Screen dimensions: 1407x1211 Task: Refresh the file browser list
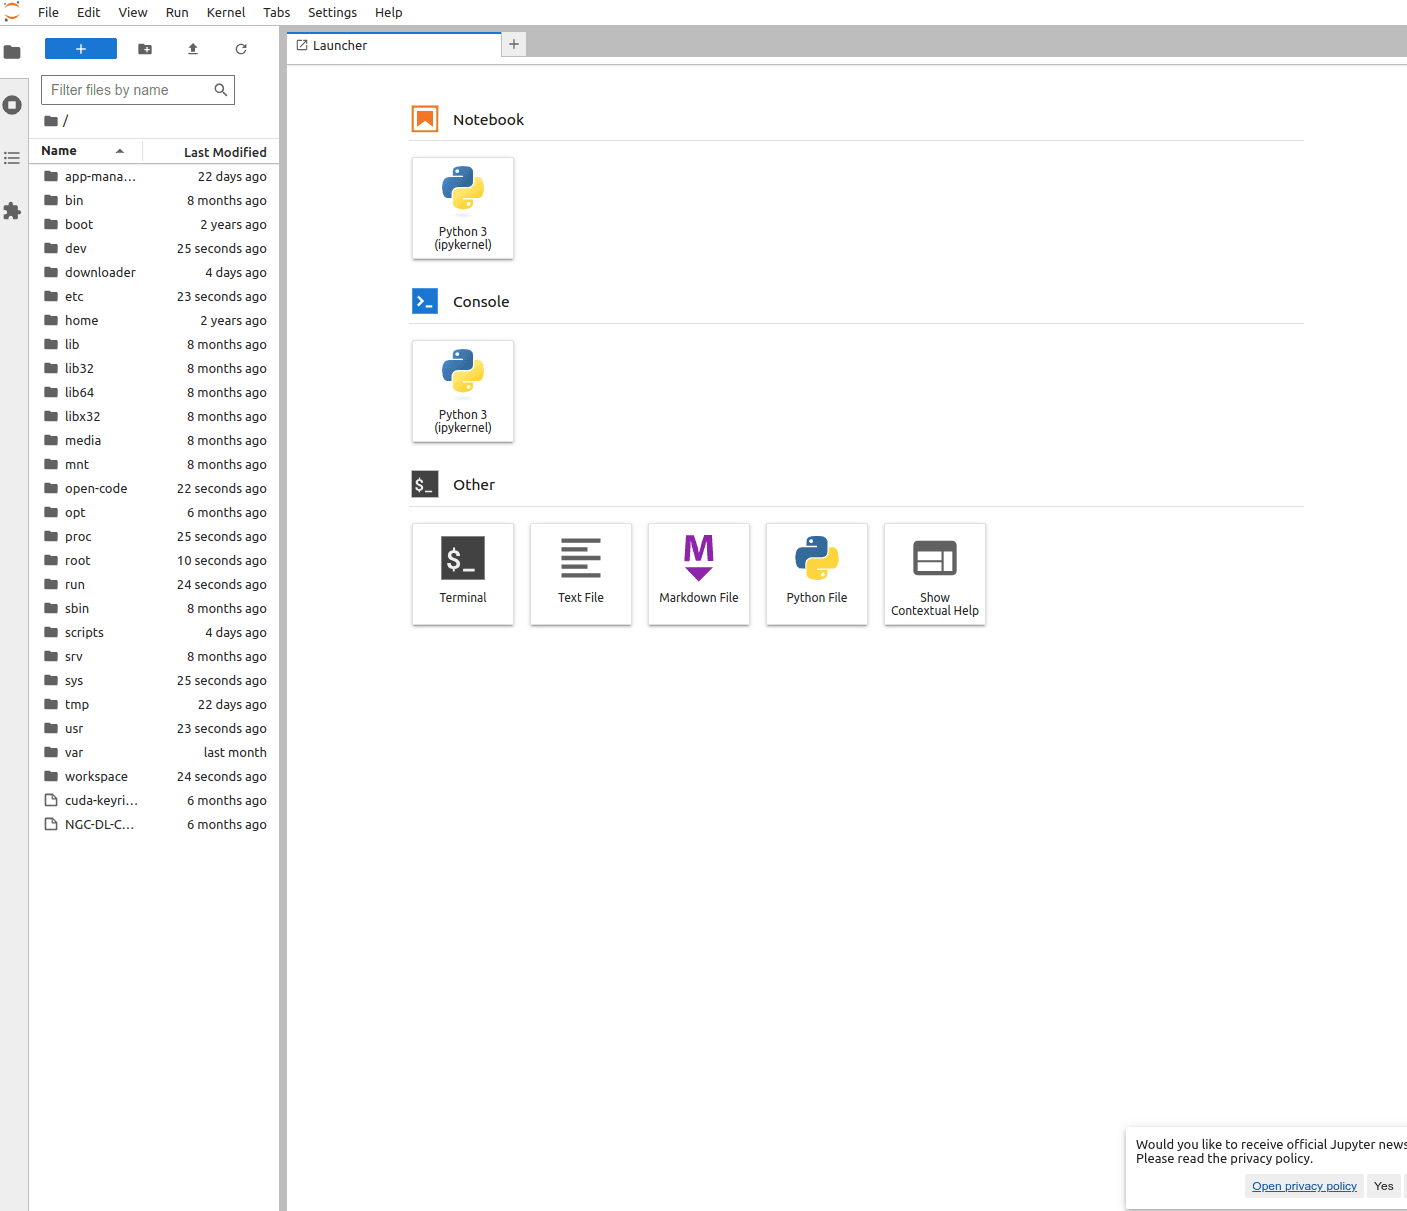tap(241, 49)
